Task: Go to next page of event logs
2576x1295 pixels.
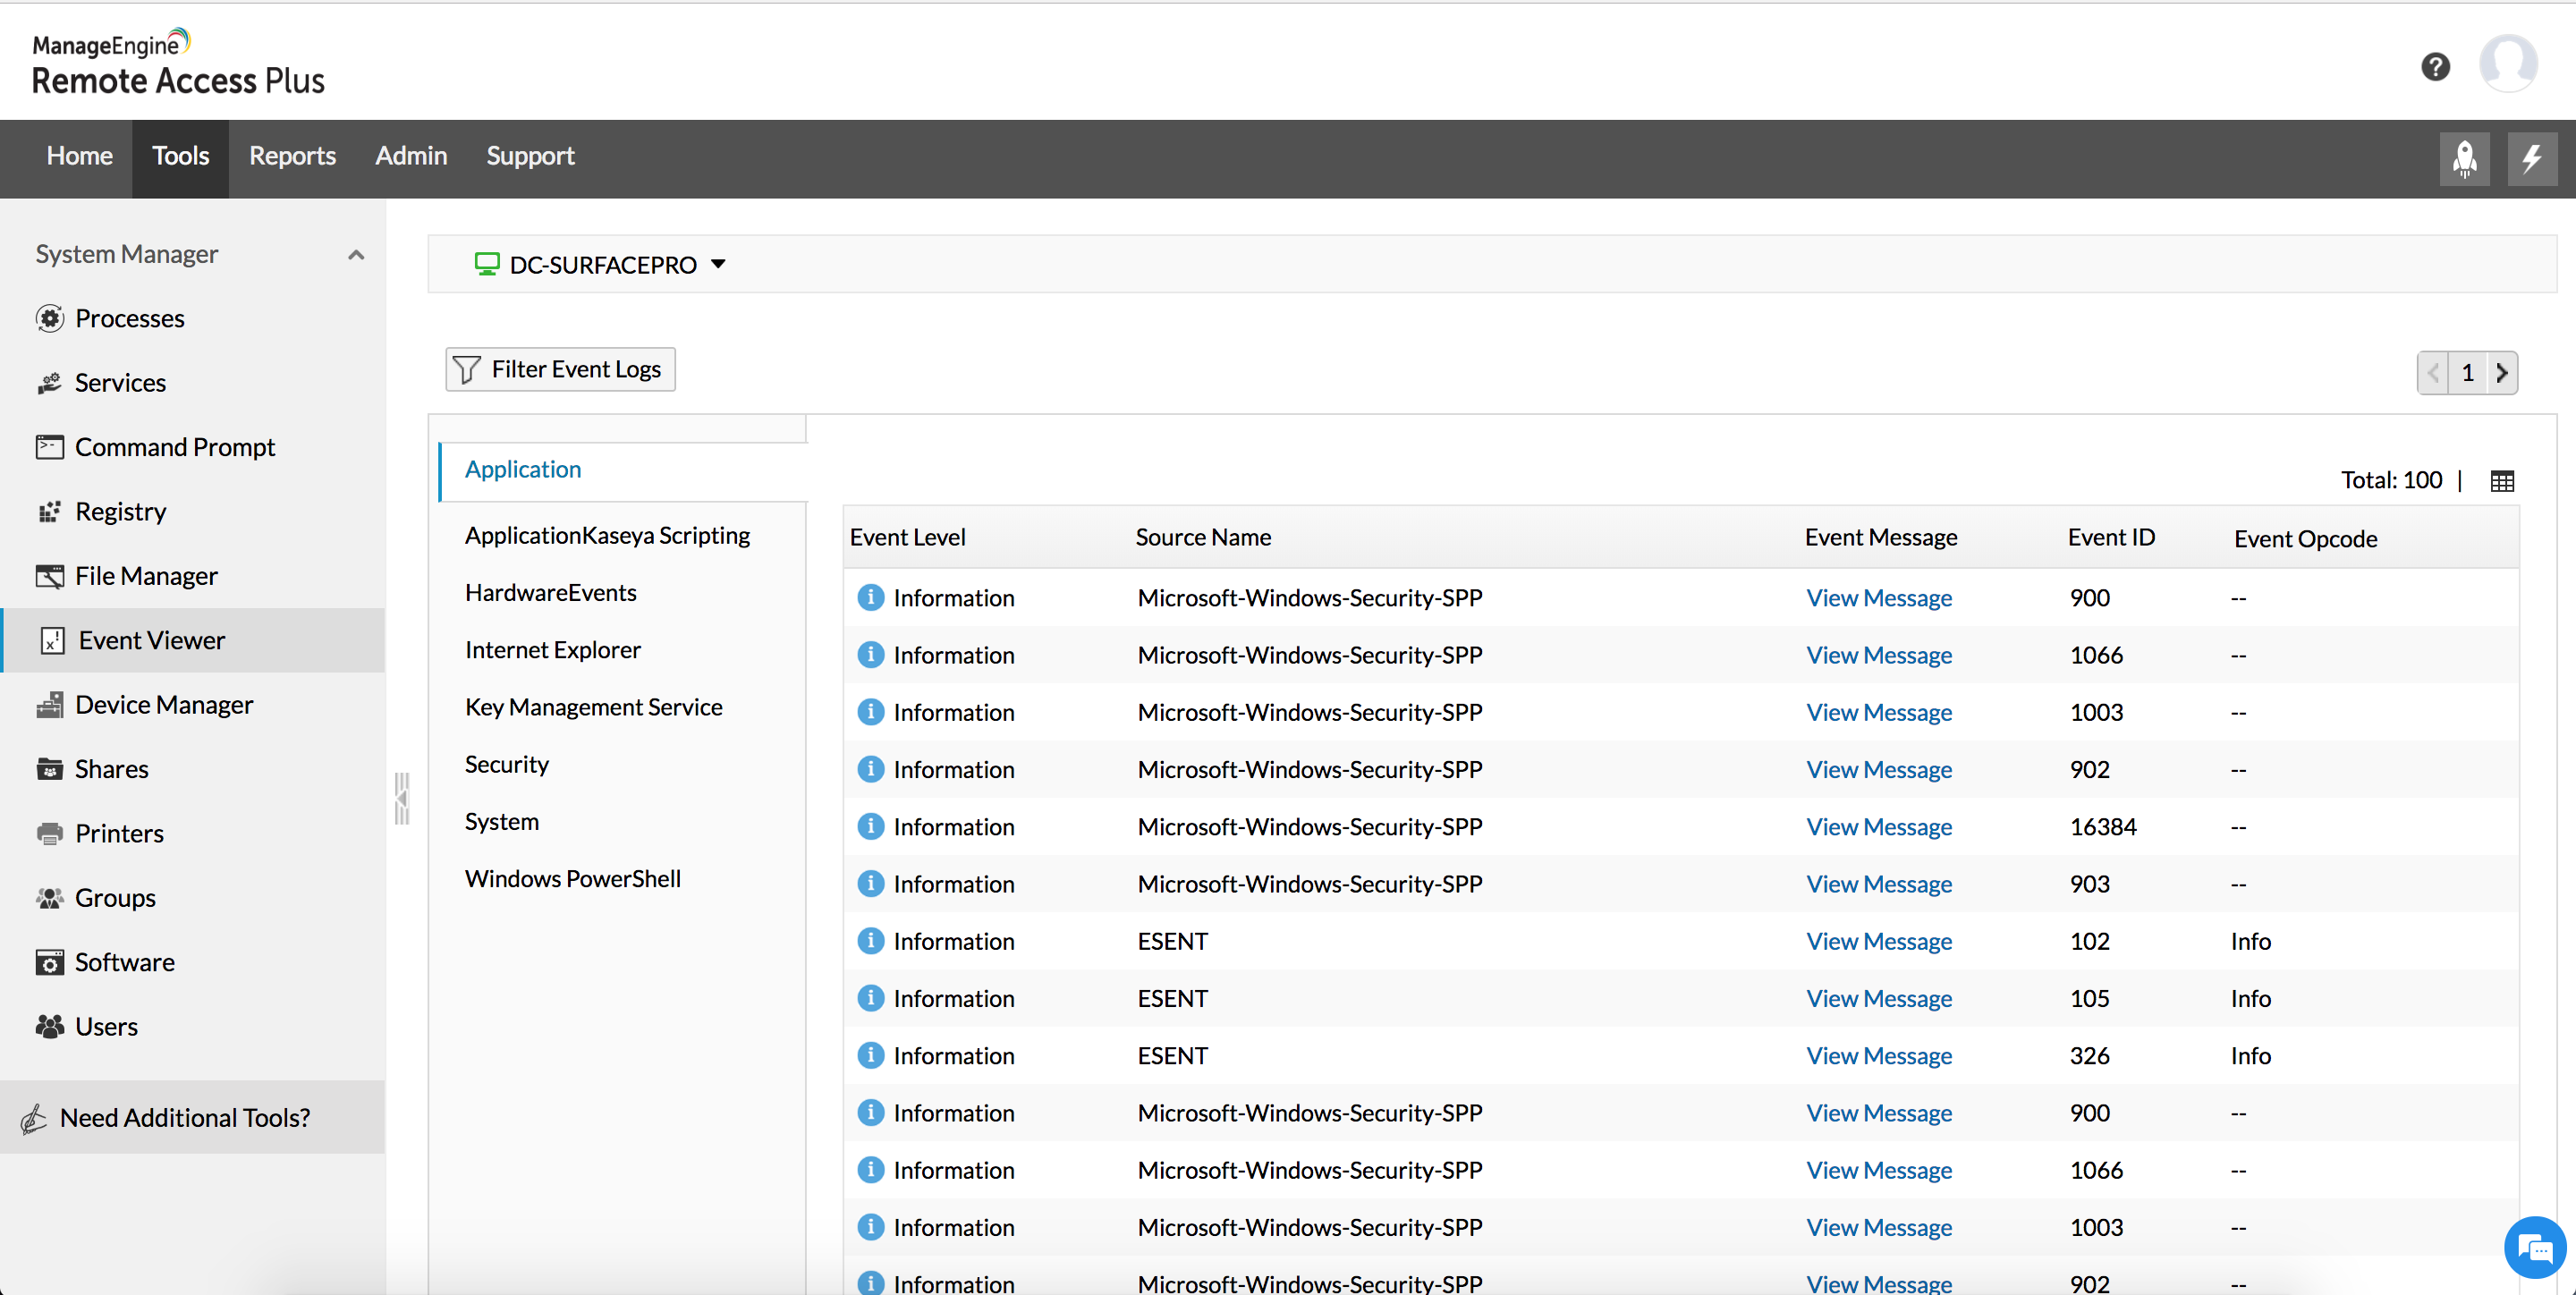Action: [2503, 372]
